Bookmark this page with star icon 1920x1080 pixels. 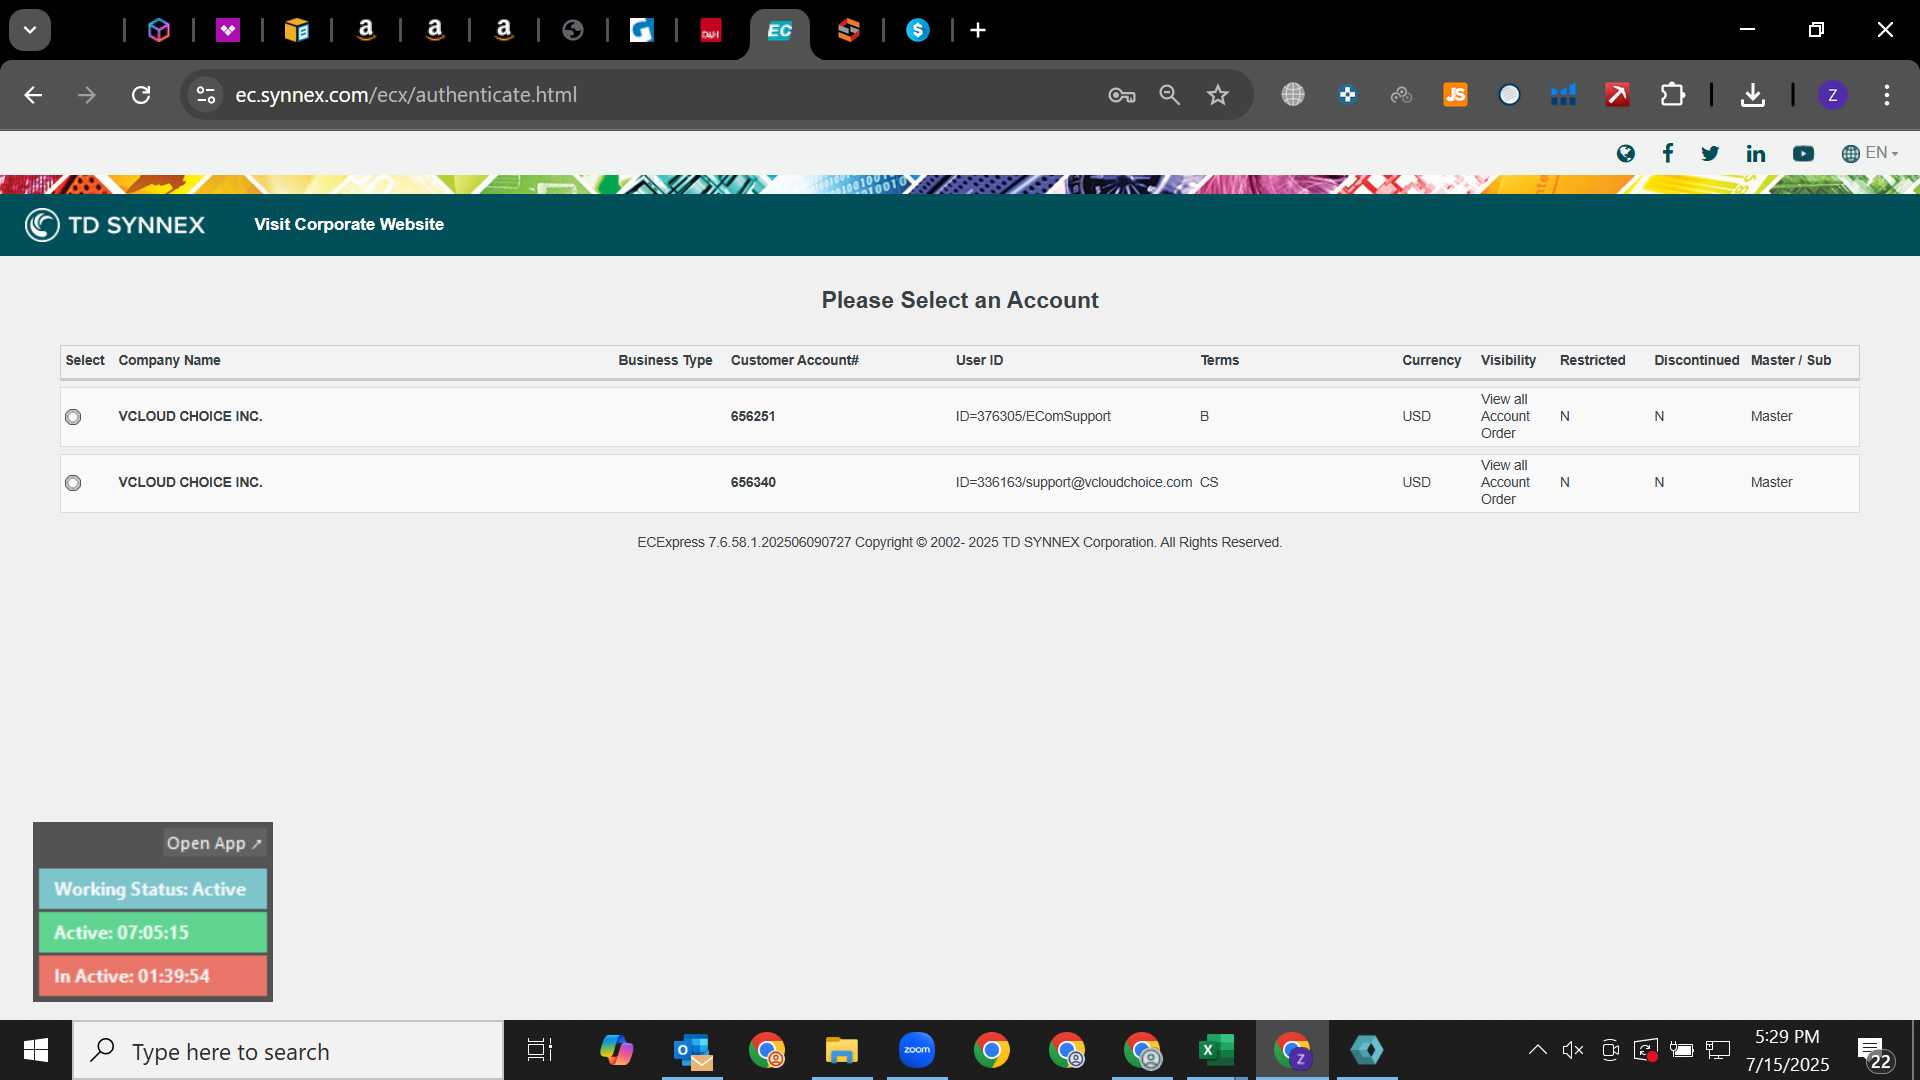(x=1217, y=95)
